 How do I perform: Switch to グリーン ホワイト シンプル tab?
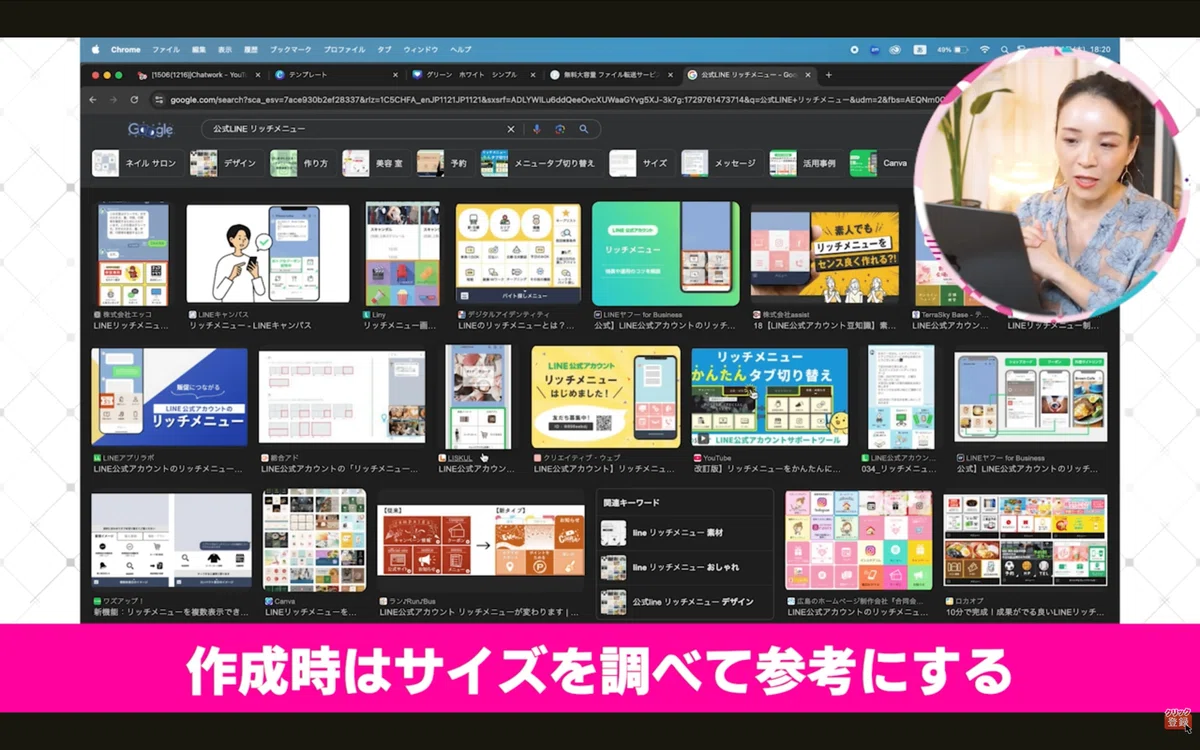[475, 75]
